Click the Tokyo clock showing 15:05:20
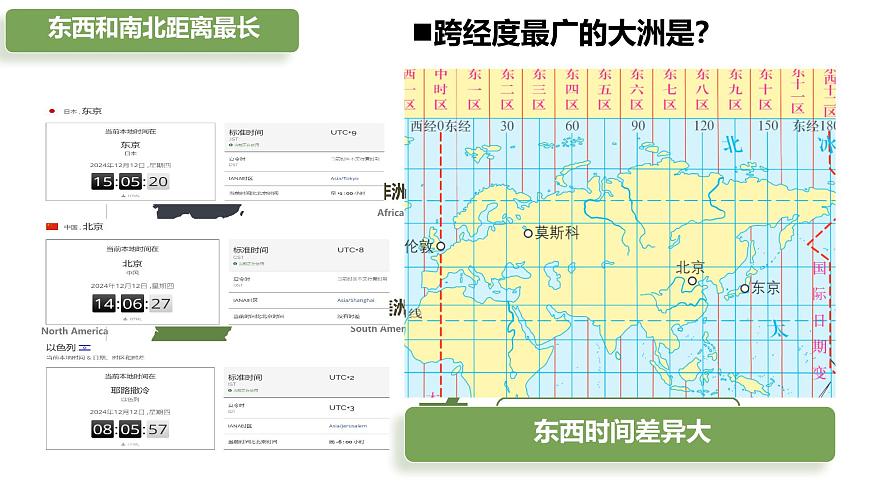Viewport: 870px width, 489px height. click(x=130, y=182)
